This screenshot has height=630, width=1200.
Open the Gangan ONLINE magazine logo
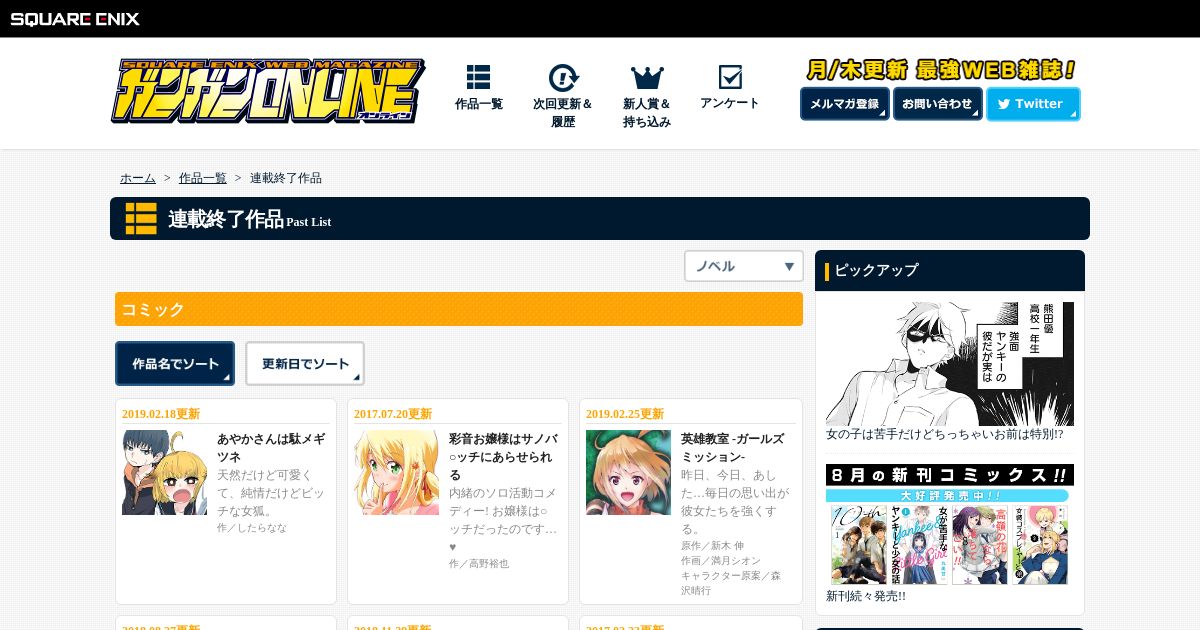[267, 91]
